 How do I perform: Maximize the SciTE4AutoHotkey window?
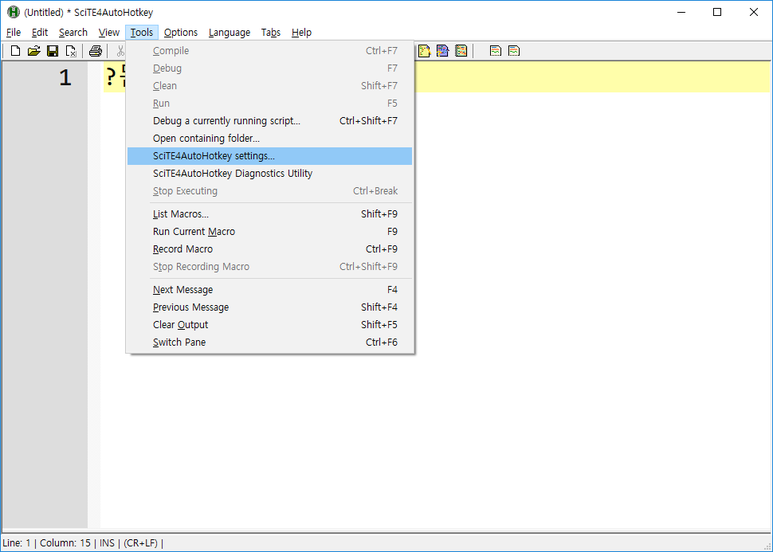[x=717, y=12]
